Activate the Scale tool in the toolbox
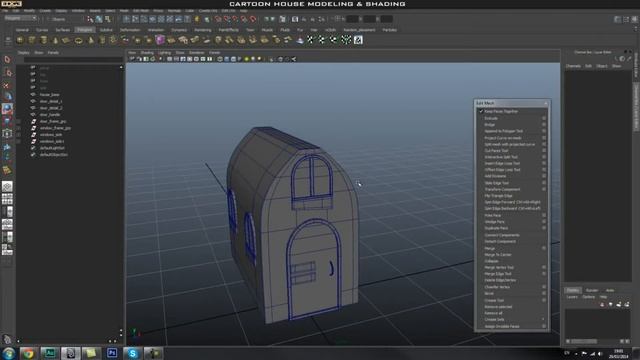This screenshot has width=640, height=360. coord(7,121)
